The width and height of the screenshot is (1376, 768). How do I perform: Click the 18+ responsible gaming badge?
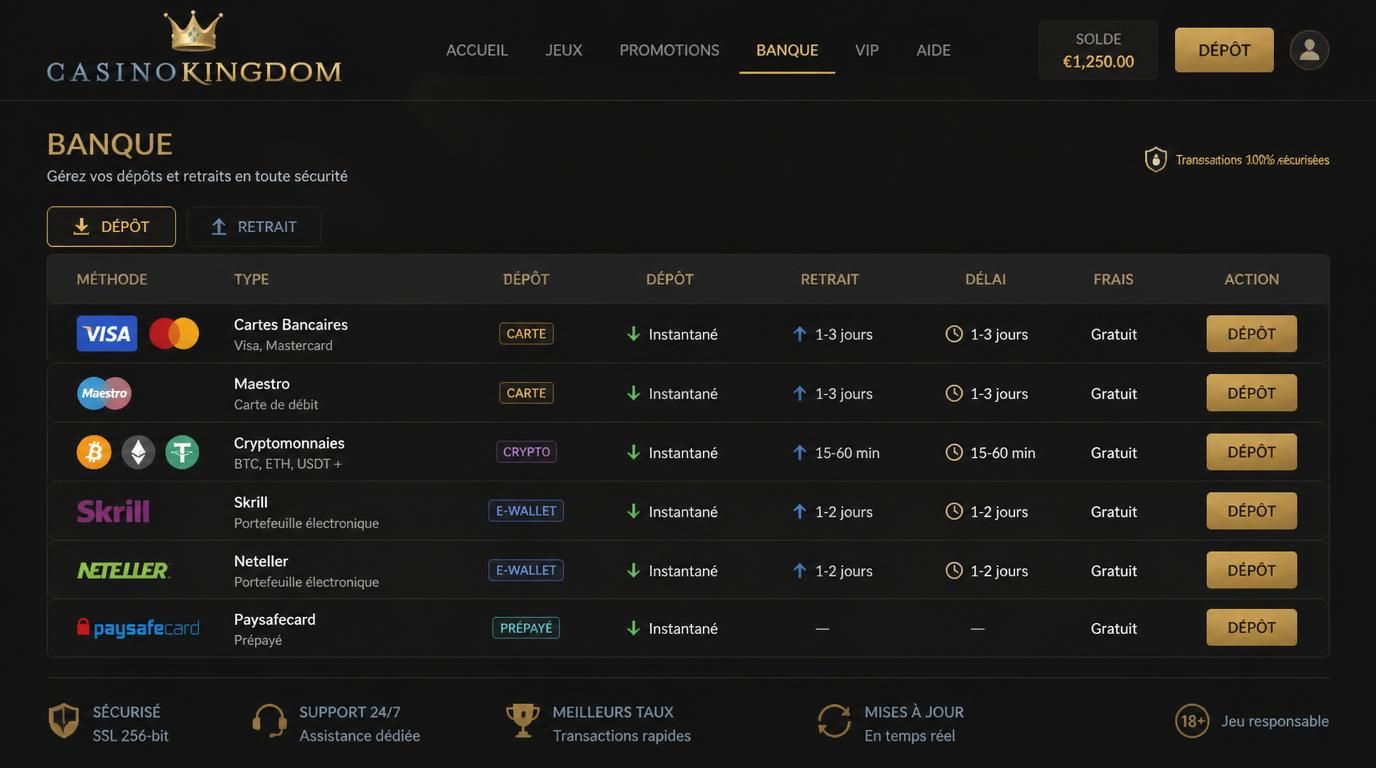pos(1192,721)
